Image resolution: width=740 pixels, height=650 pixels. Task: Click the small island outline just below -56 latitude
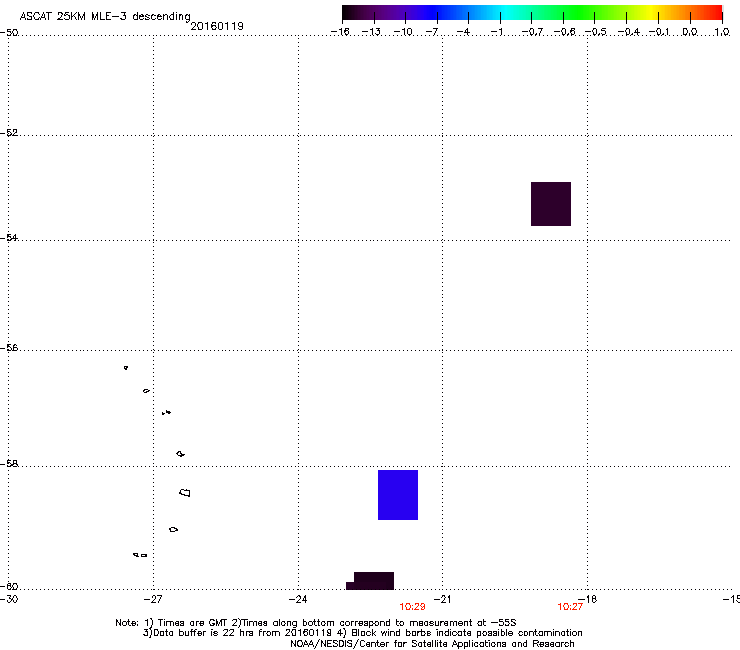click(x=126, y=368)
